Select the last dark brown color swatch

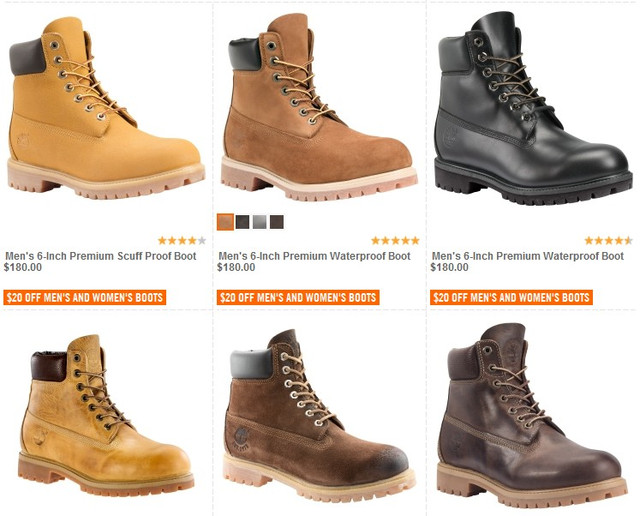[x=276, y=222]
